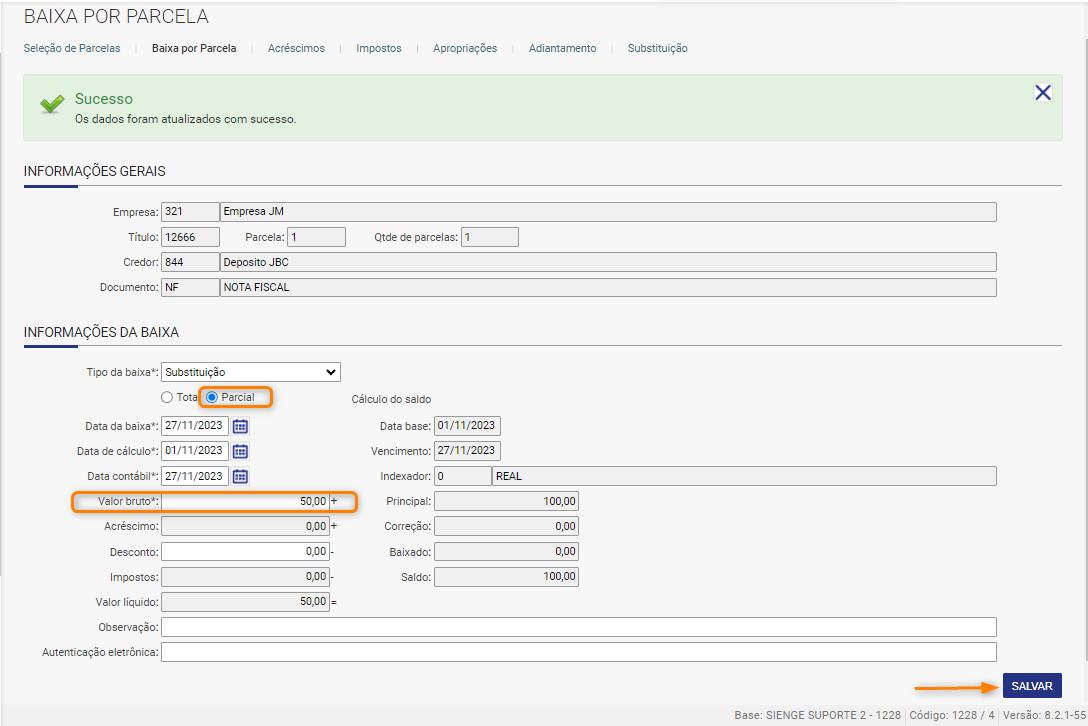Open calendar picker for Data da baixa
Screen dimensions: 1088x726
click(240, 426)
